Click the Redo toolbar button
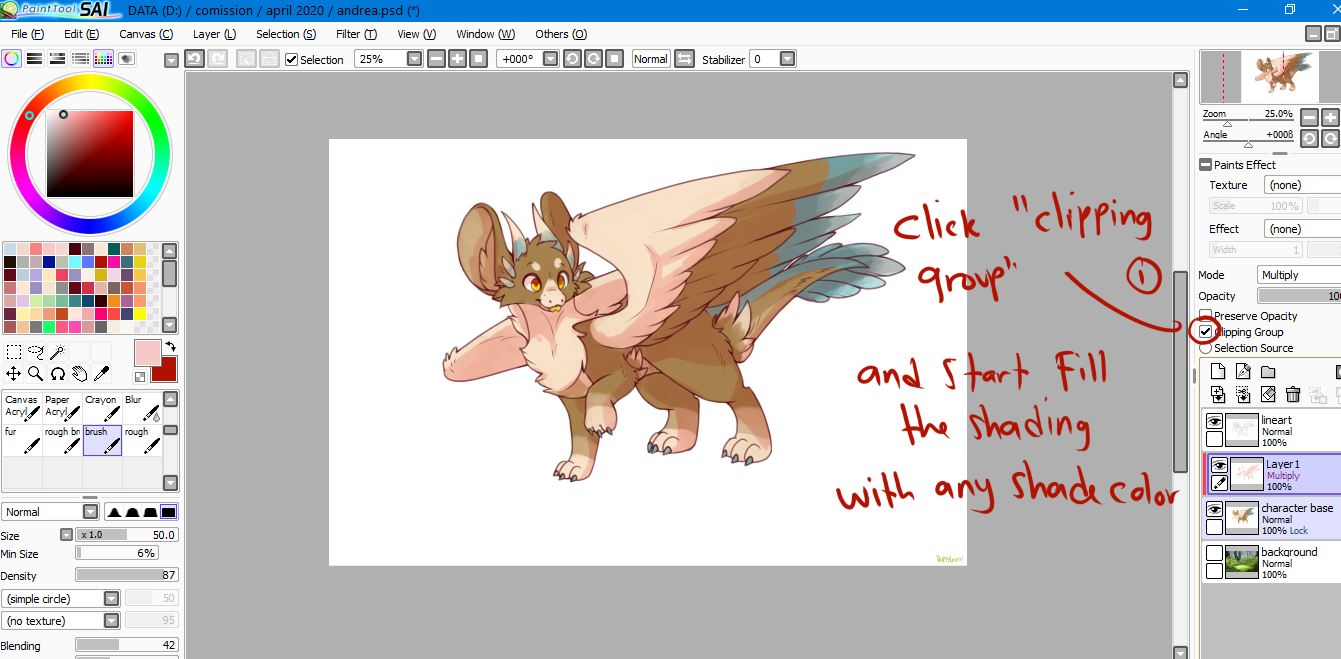This screenshot has height=659, width=1341. pos(217,59)
